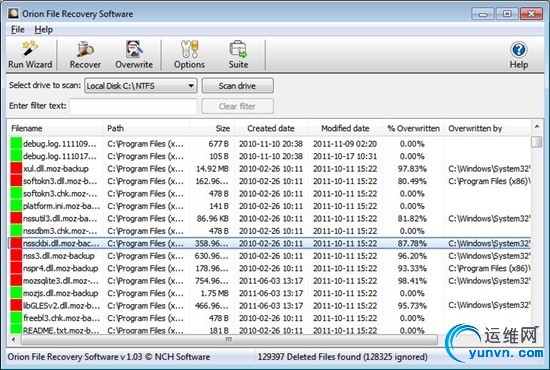The width and height of the screenshot is (550, 370).
Task: Click green status icon for nssdbm3.chk.moz row
Action: (x=16, y=231)
